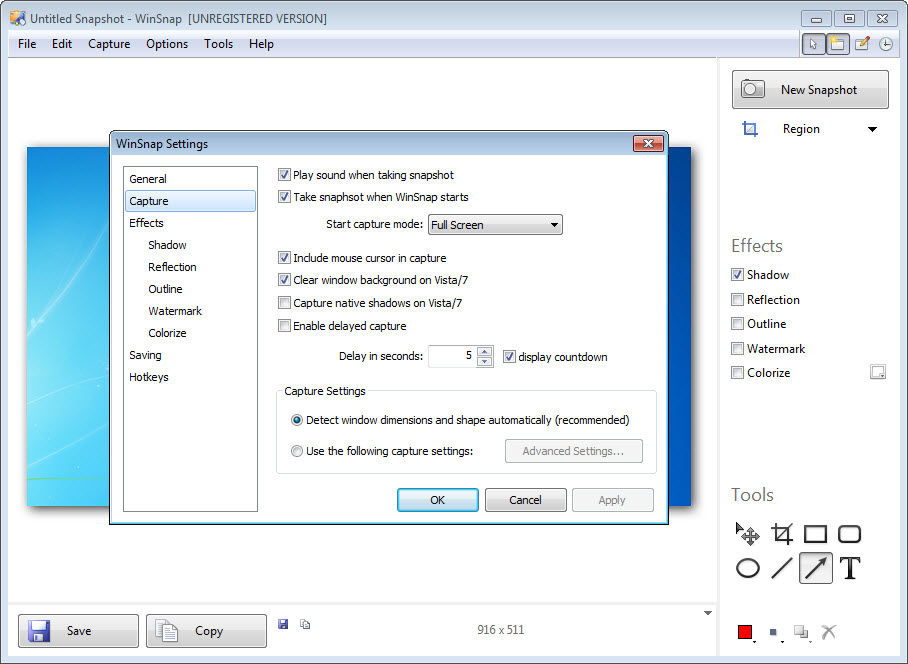
Task: Uncheck Take snapshot when WinSnap starts
Action: tap(284, 197)
